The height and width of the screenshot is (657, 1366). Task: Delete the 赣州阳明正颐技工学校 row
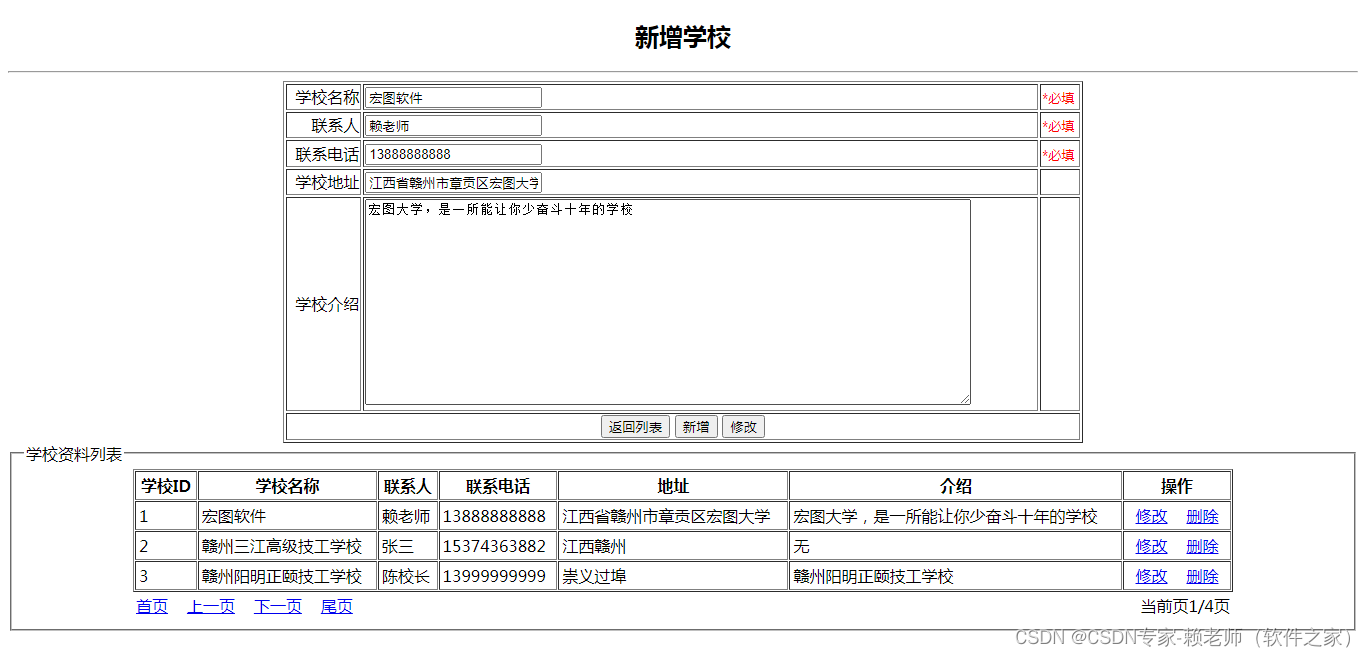1202,576
